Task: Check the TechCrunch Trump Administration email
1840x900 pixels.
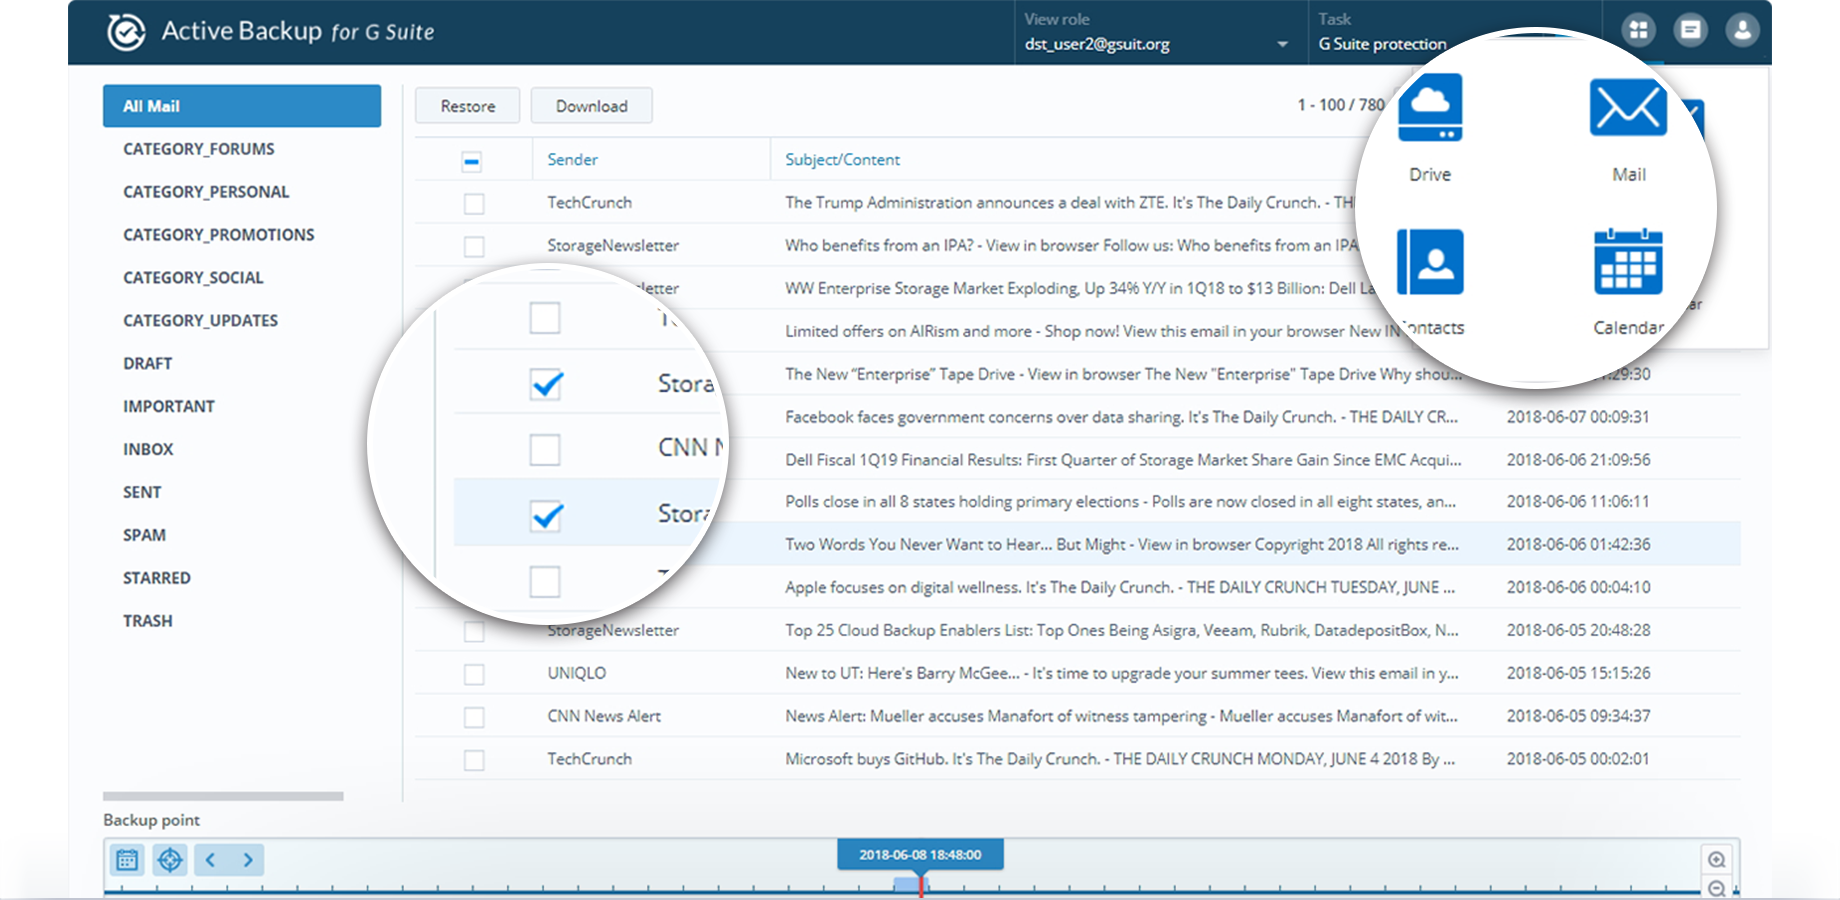Action: click(474, 203)
